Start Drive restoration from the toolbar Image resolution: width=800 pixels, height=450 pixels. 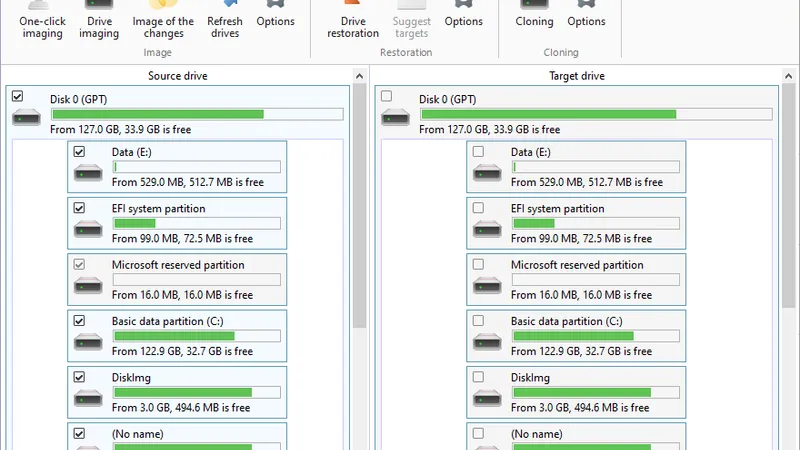[353, 21]
